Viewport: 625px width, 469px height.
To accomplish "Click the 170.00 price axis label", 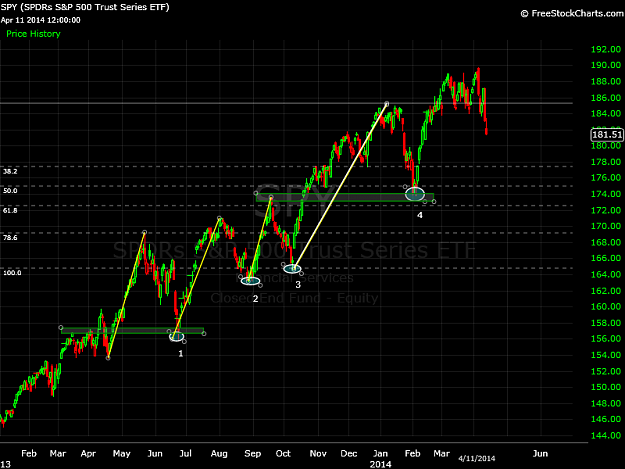I will click(x=605, y=226).
